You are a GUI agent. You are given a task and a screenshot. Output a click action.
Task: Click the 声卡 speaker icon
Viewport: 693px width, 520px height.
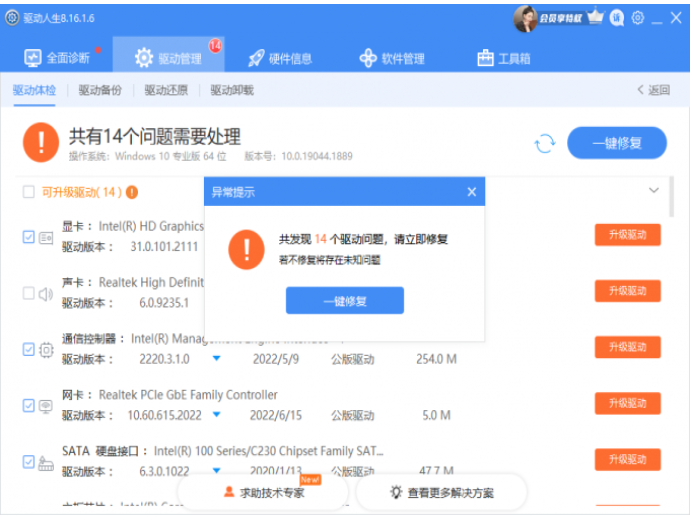(x=46, y=294)
